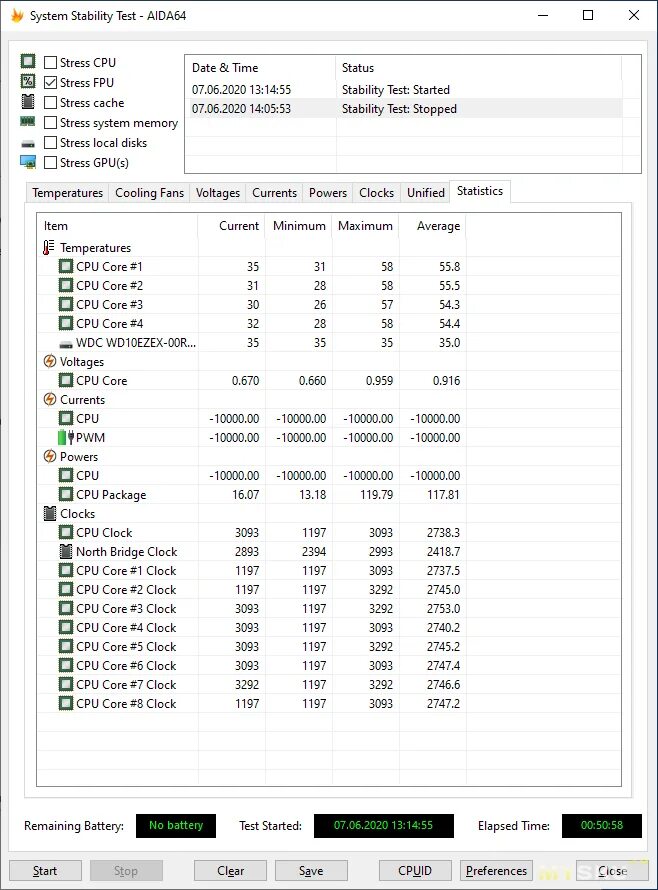Click the AIDA64 flame icon in the title bar
Viewport: 658px width, 890px height.
pos(18,15)
